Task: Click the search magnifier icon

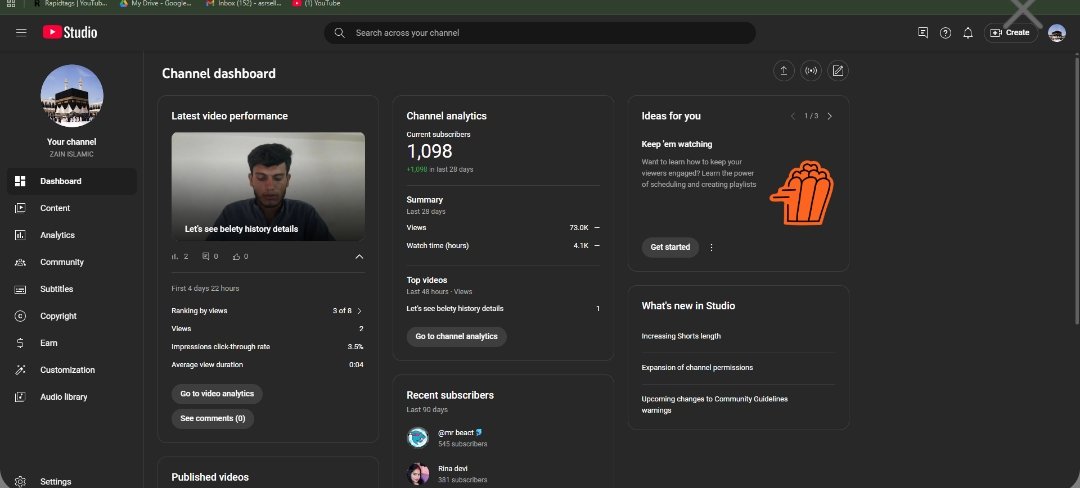Action: click(x=339, y=32)
